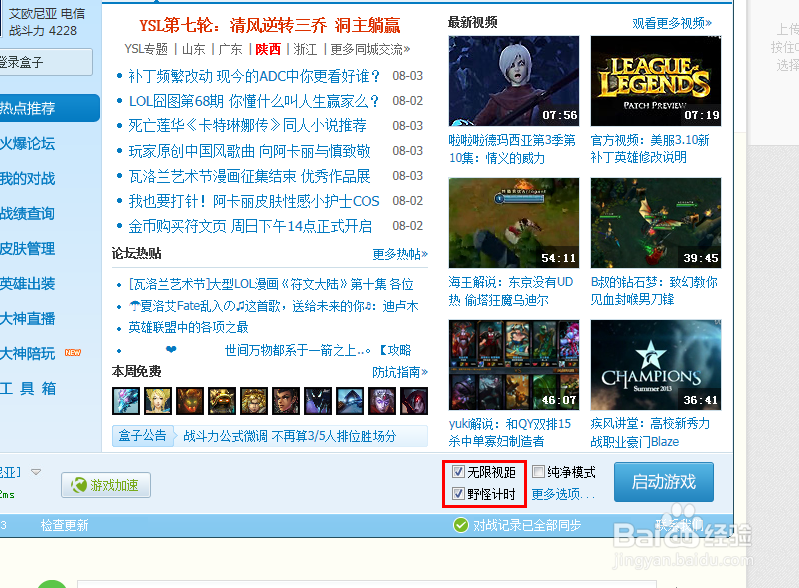
Task: Open the 防坑指南 link
Action: pyautogui.click(x=400, y=372)
